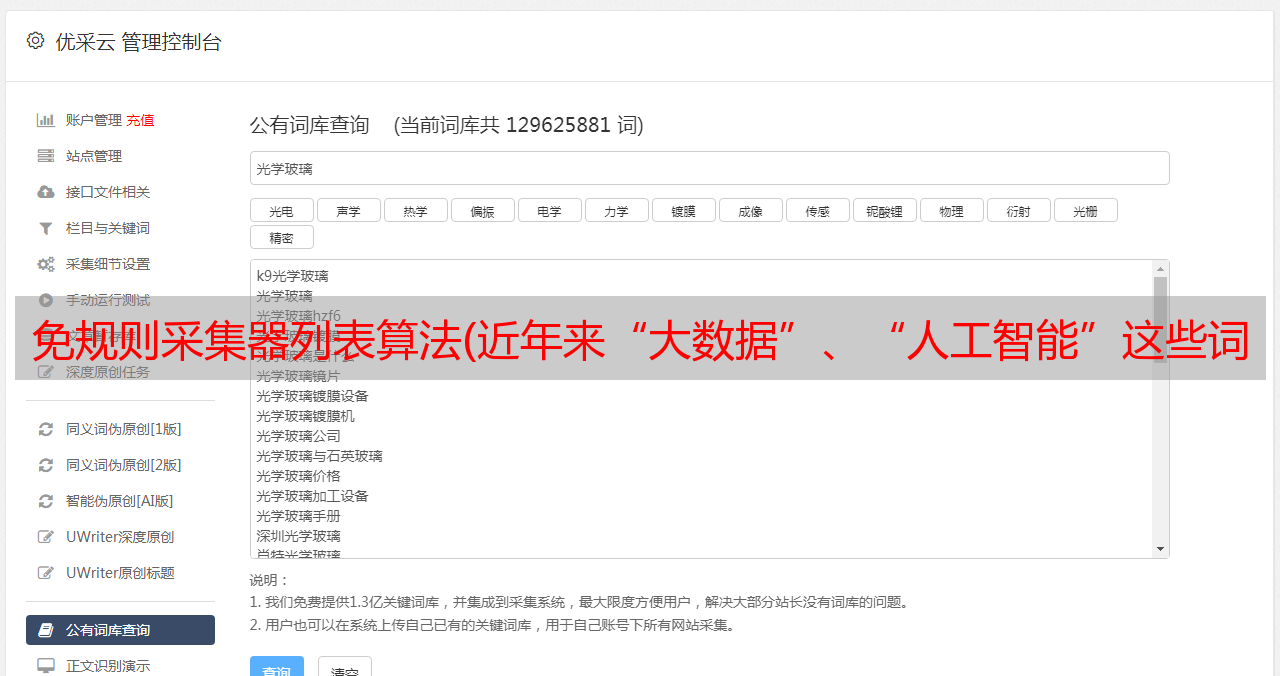Select the 物理 keyword tag
This screenshot has height=676, width=1280.
pos(951,210)
